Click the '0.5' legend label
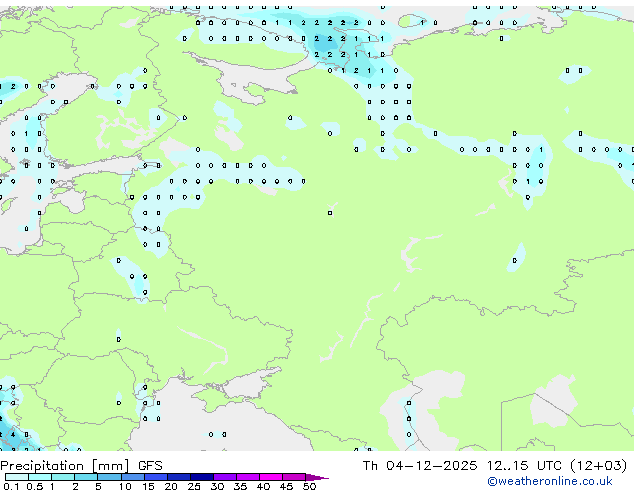 [x=34, y=486]
